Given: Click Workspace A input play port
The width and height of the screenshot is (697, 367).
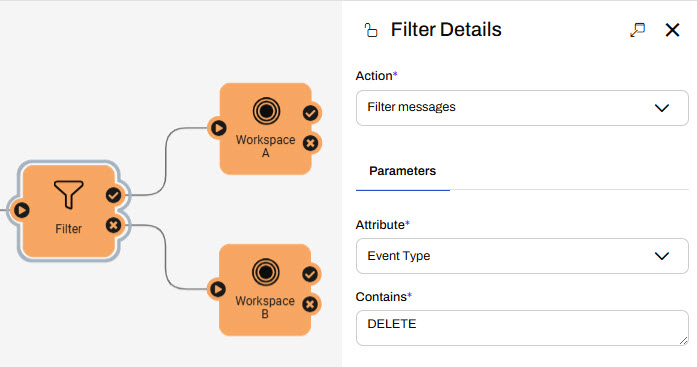Looking at the screenshot, I should 218,128.
